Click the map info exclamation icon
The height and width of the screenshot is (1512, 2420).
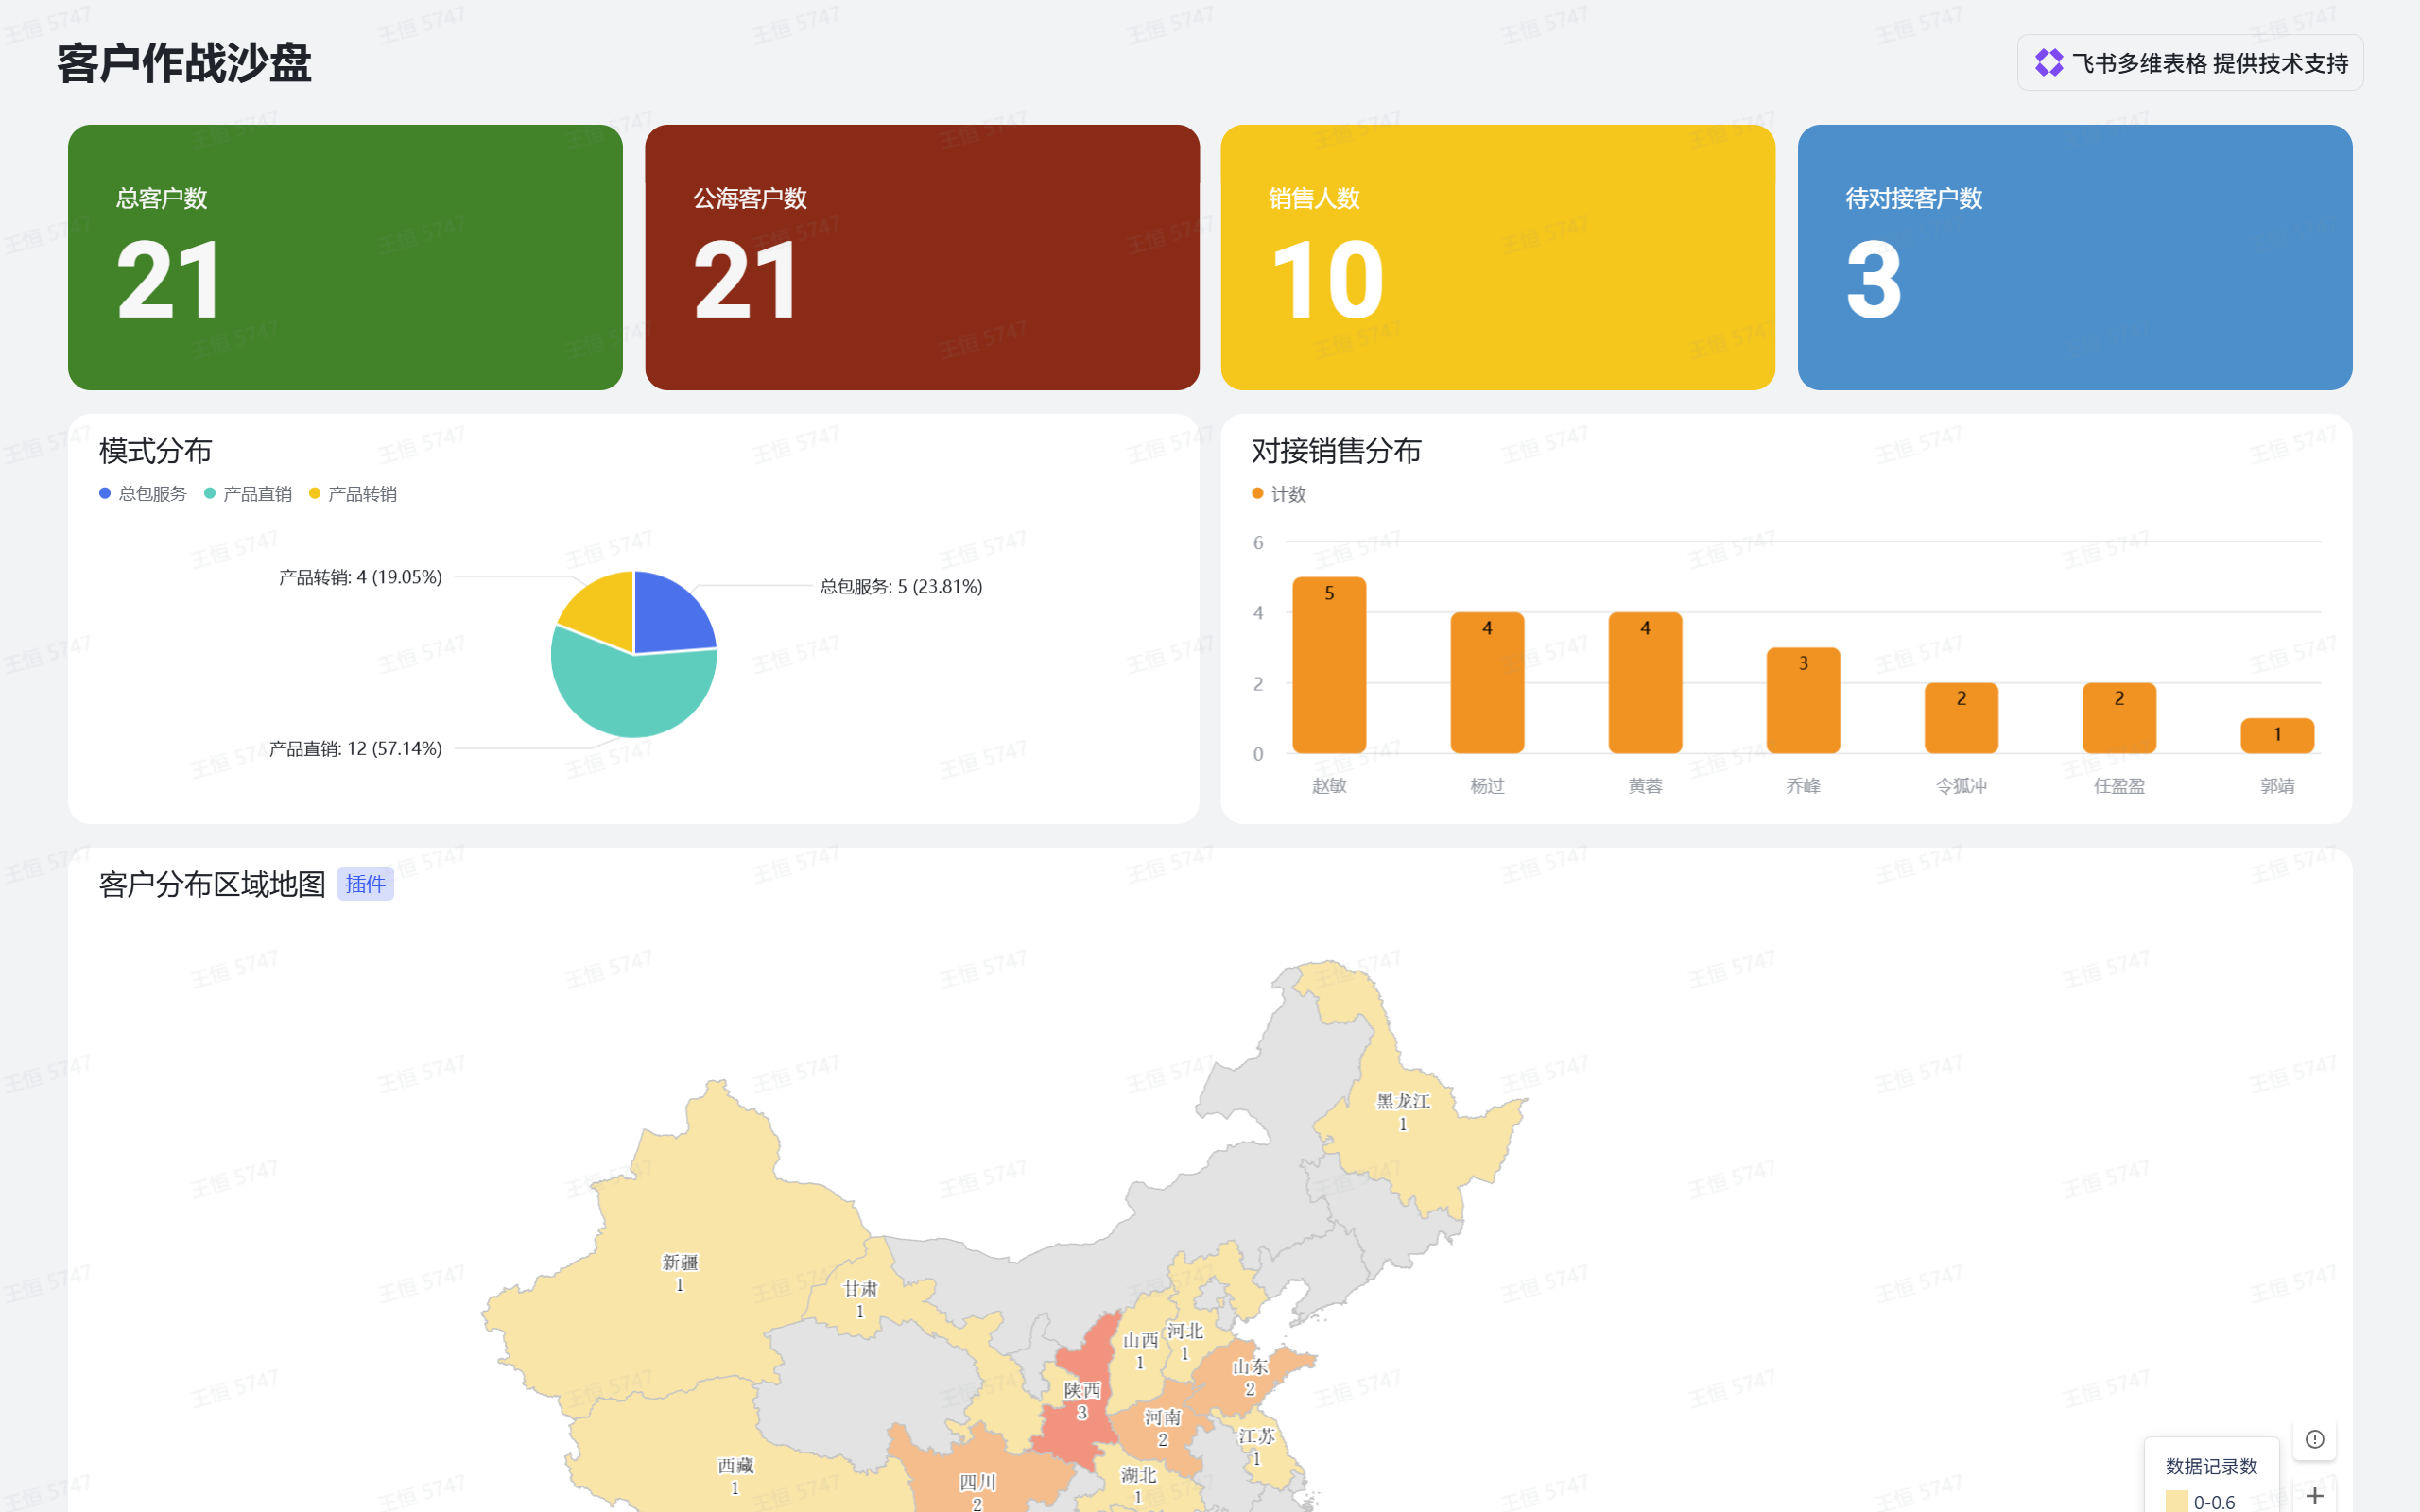click(2314, 1439)
